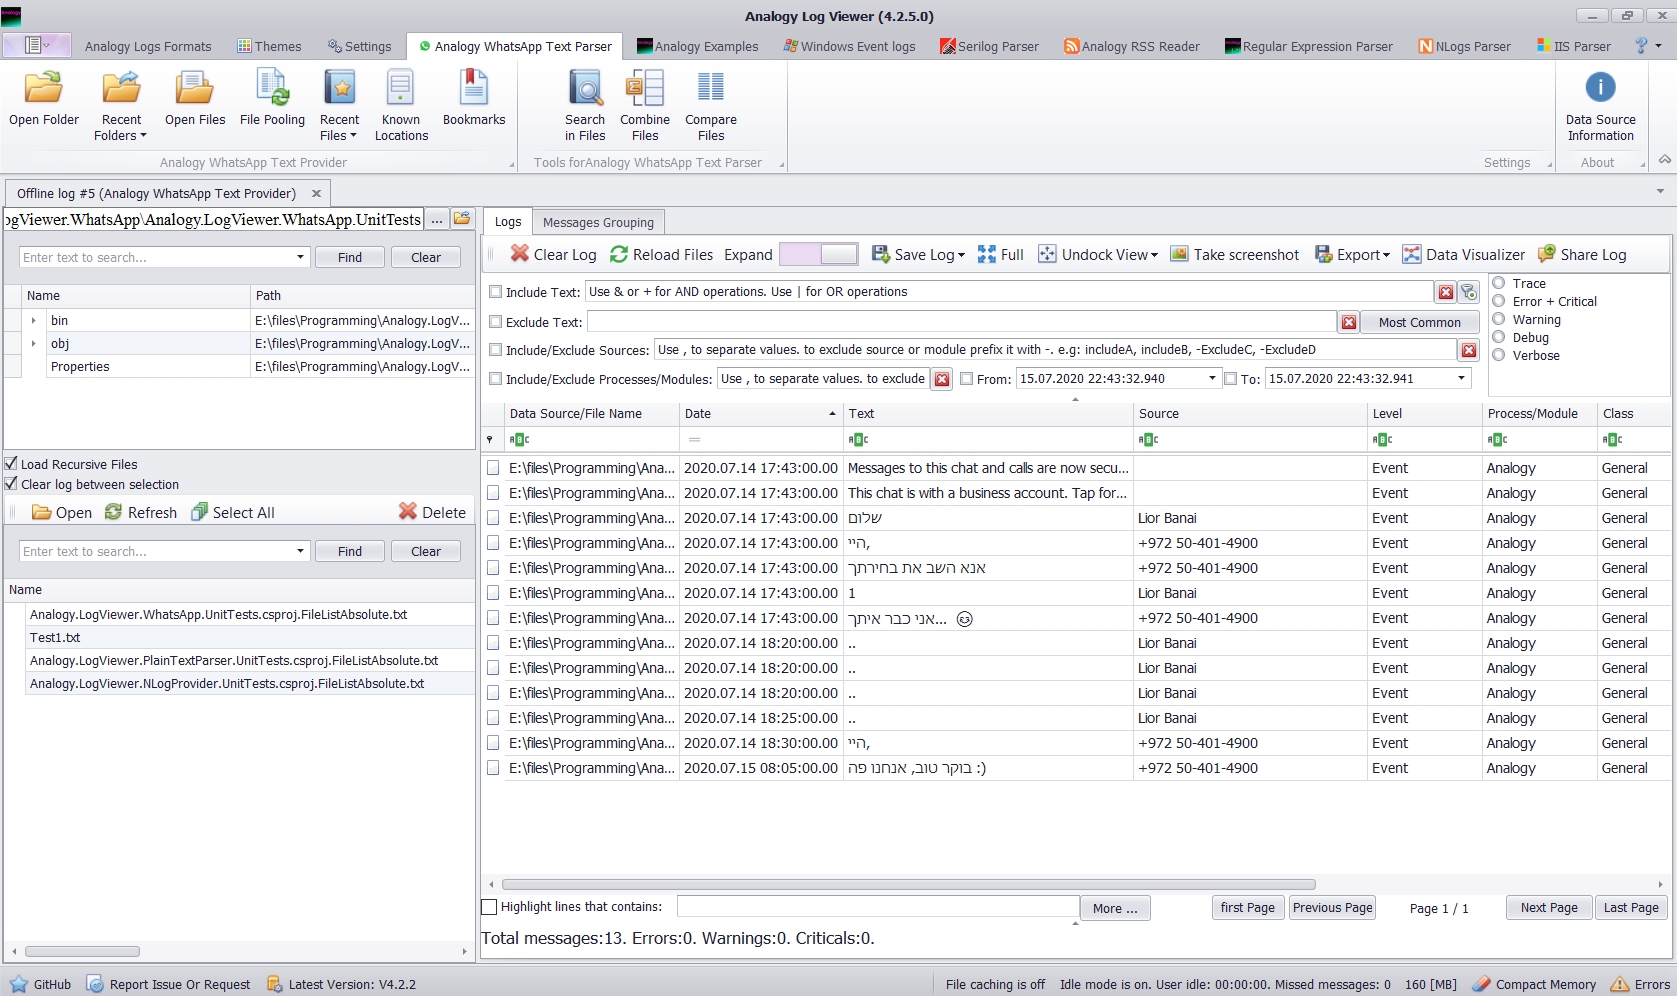Open Folder in the ribbon
This screenshot has height=996, width=1677.
tap(44, 100)
